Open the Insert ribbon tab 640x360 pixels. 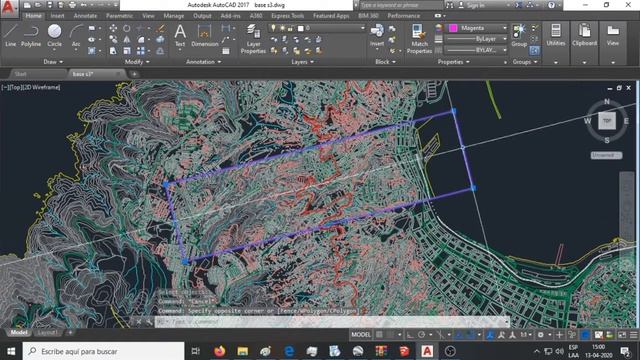[57, 16]
